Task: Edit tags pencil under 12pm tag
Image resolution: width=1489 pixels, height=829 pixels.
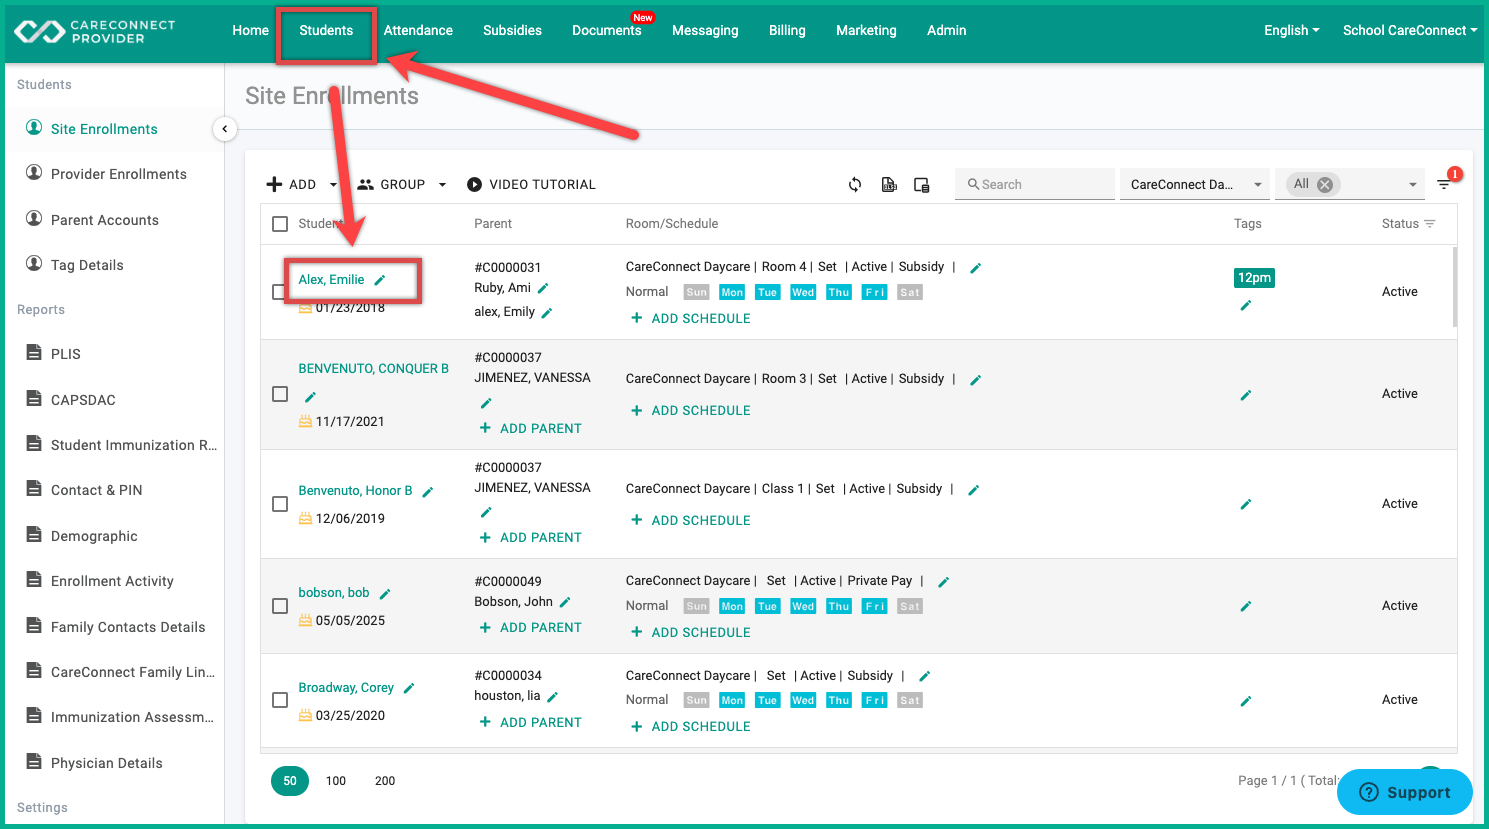Action: 1246,305
